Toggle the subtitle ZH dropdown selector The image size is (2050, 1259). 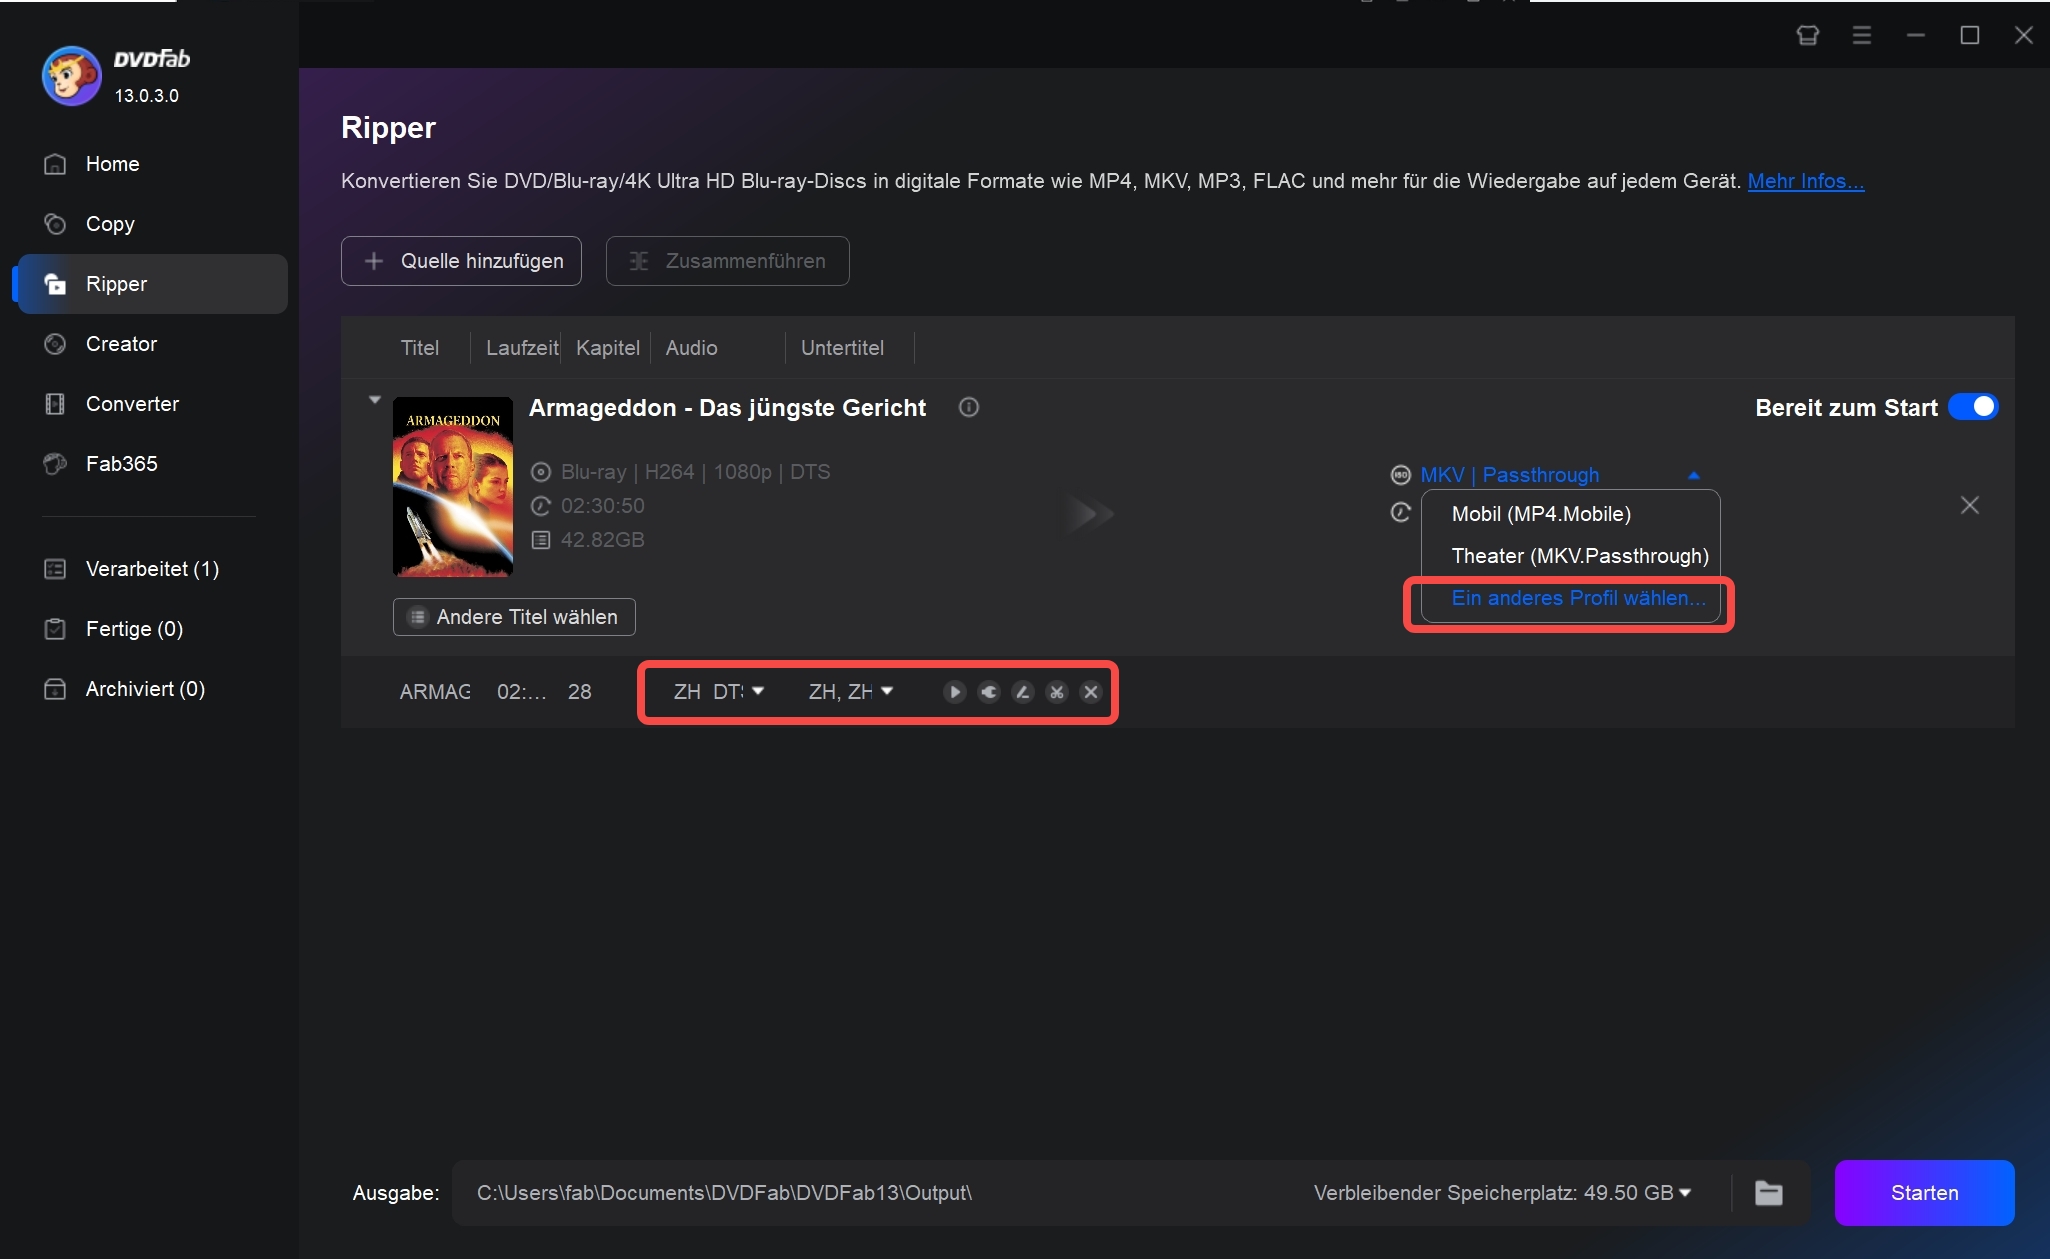(851, 691)
